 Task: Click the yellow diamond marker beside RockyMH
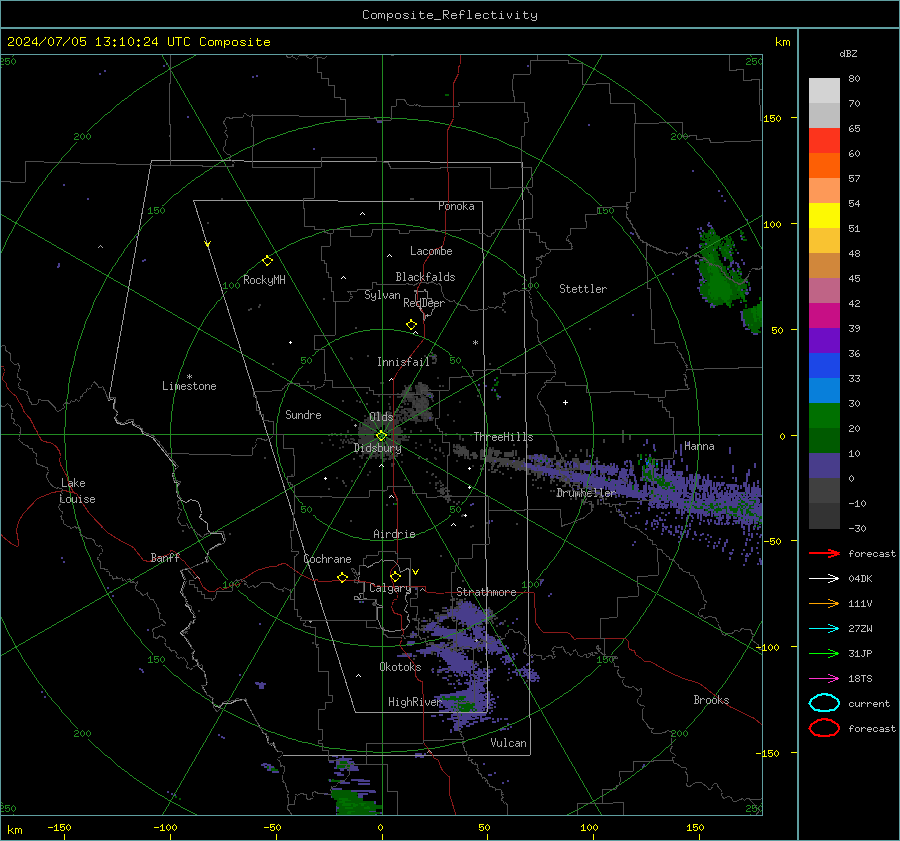click(x=267, y=261)
